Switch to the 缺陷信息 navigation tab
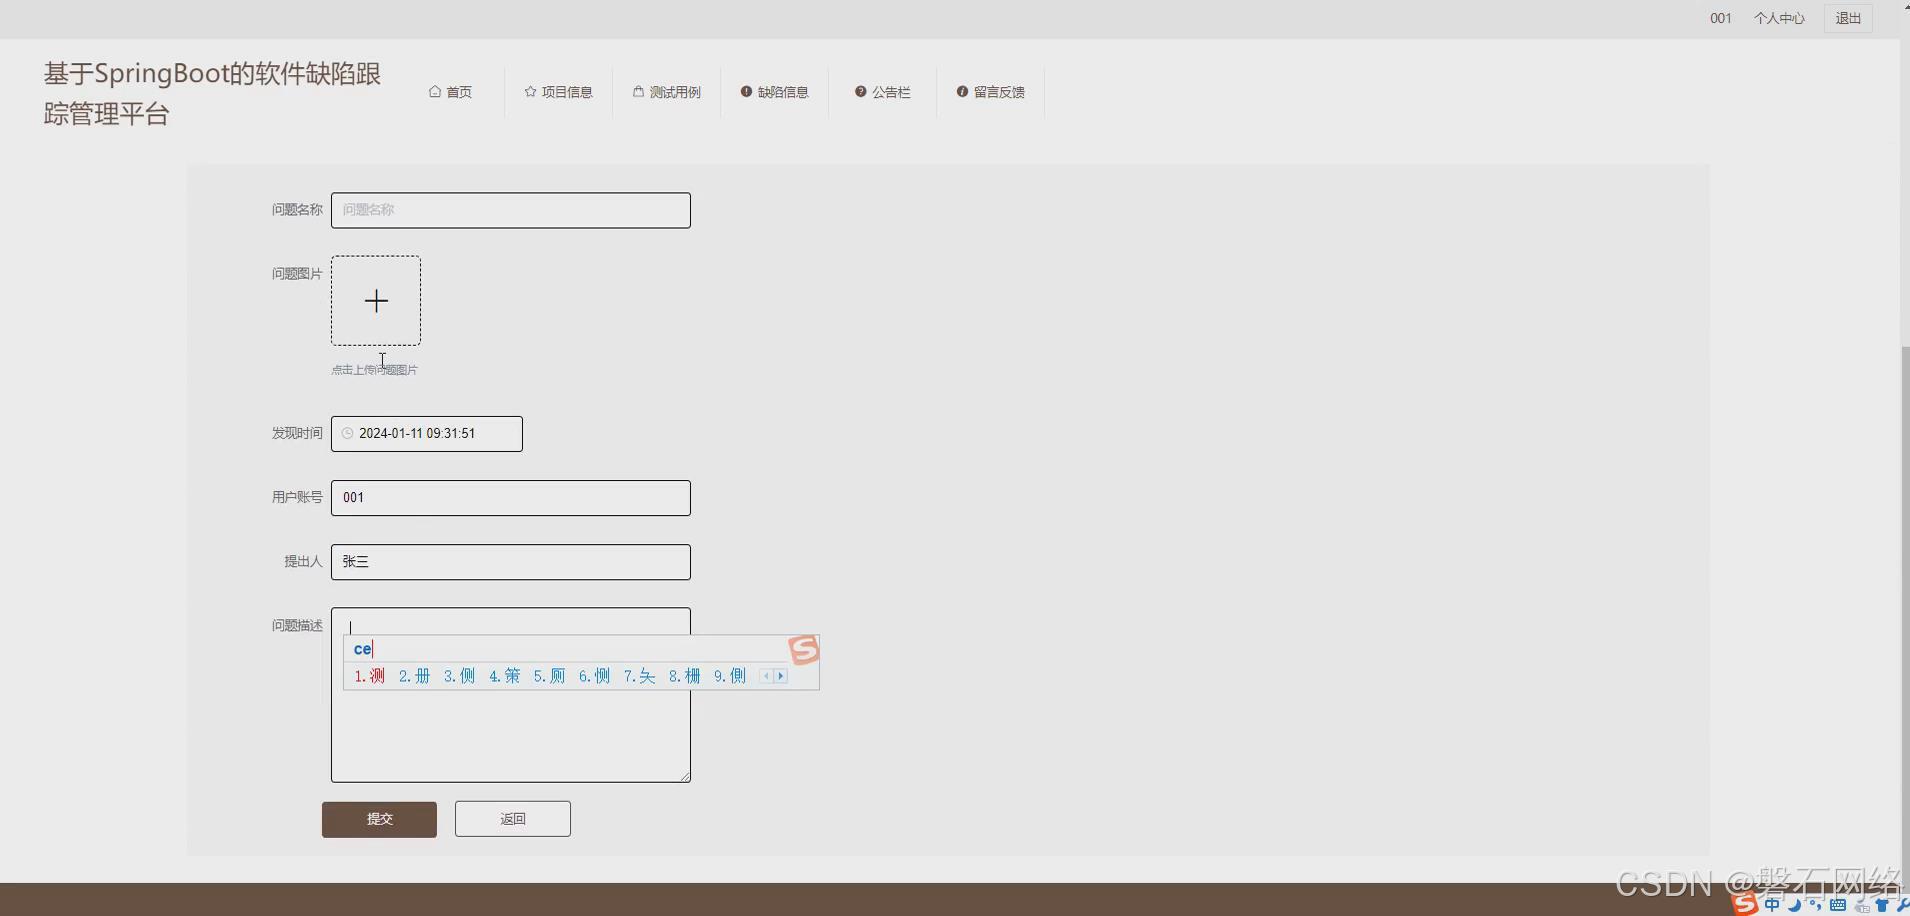The height and width of the screenshot is (916, 1910). pyautogui.click(x=785, y=92)
